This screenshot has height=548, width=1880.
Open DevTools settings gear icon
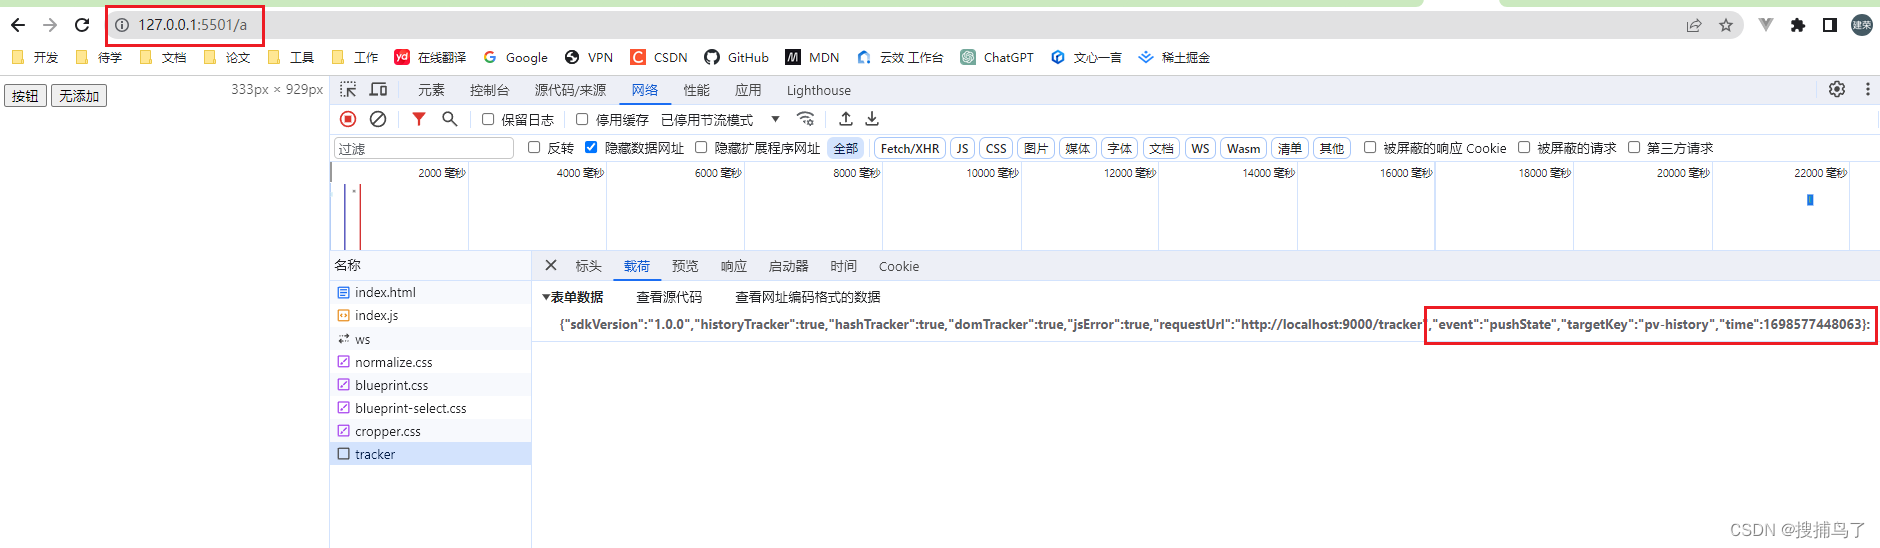(1837, 89)
